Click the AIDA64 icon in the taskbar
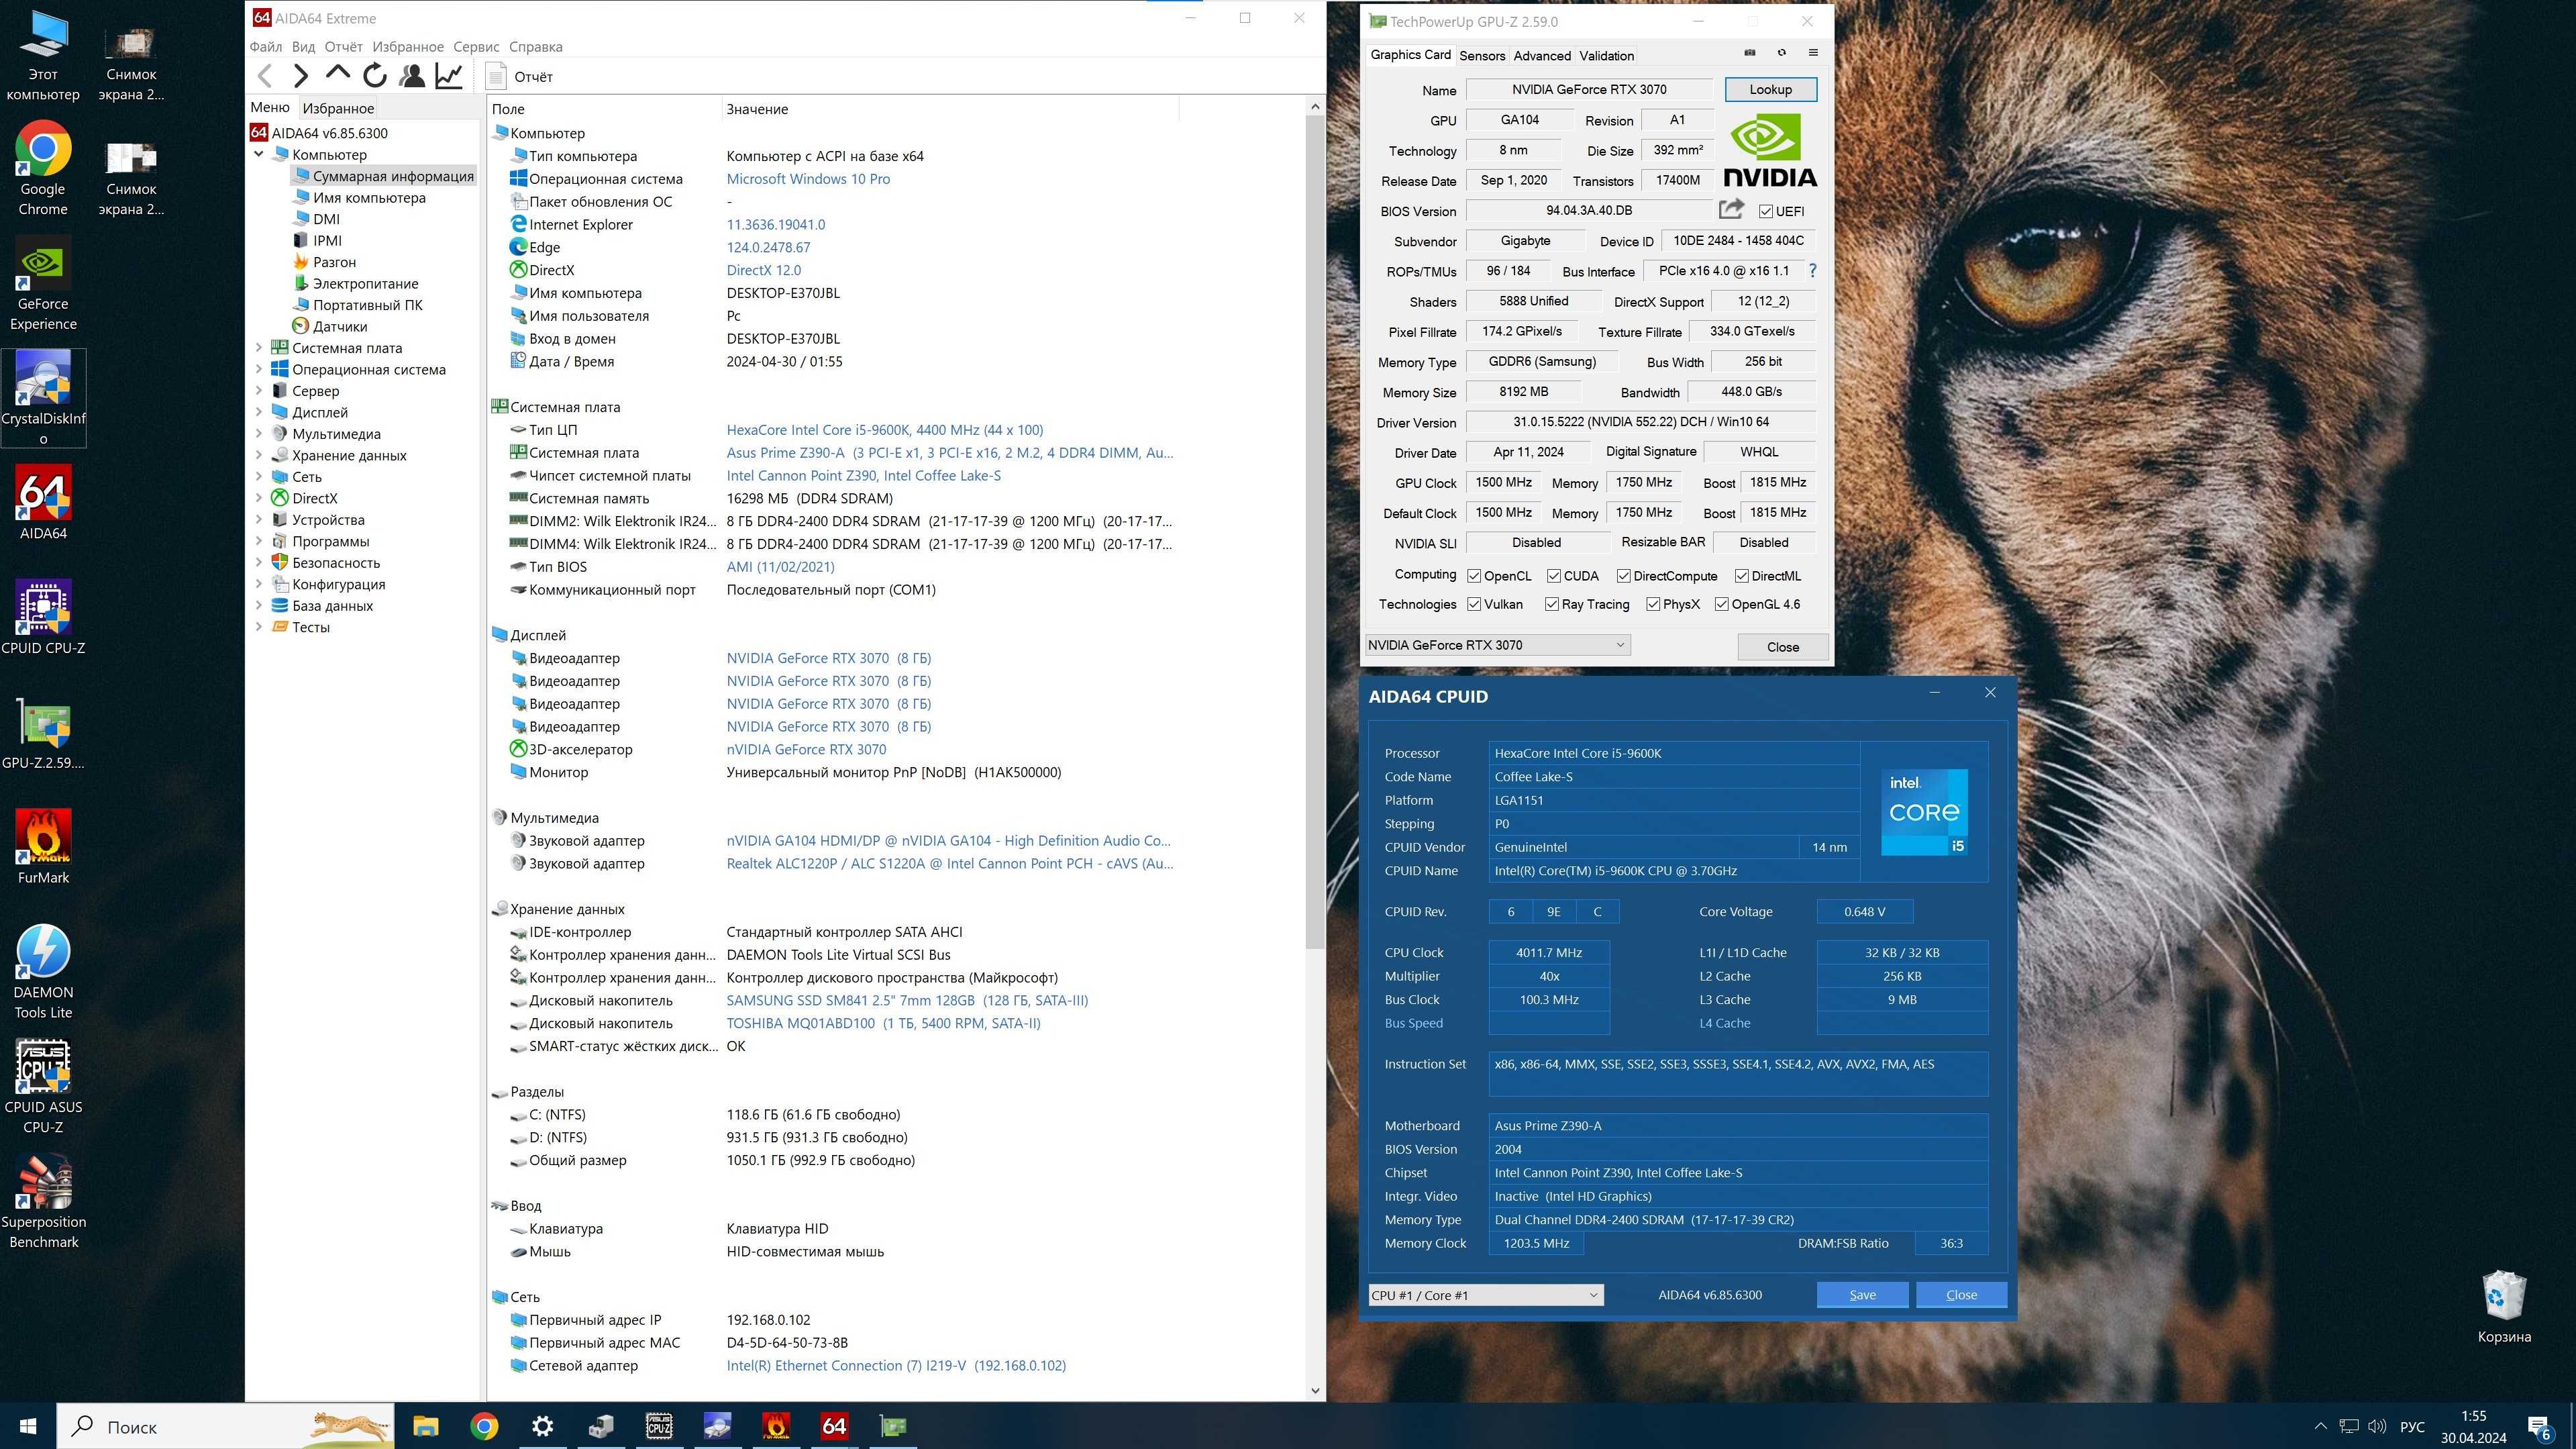Viewport: 2576px width, 1449px height. tap(834, 1426)
